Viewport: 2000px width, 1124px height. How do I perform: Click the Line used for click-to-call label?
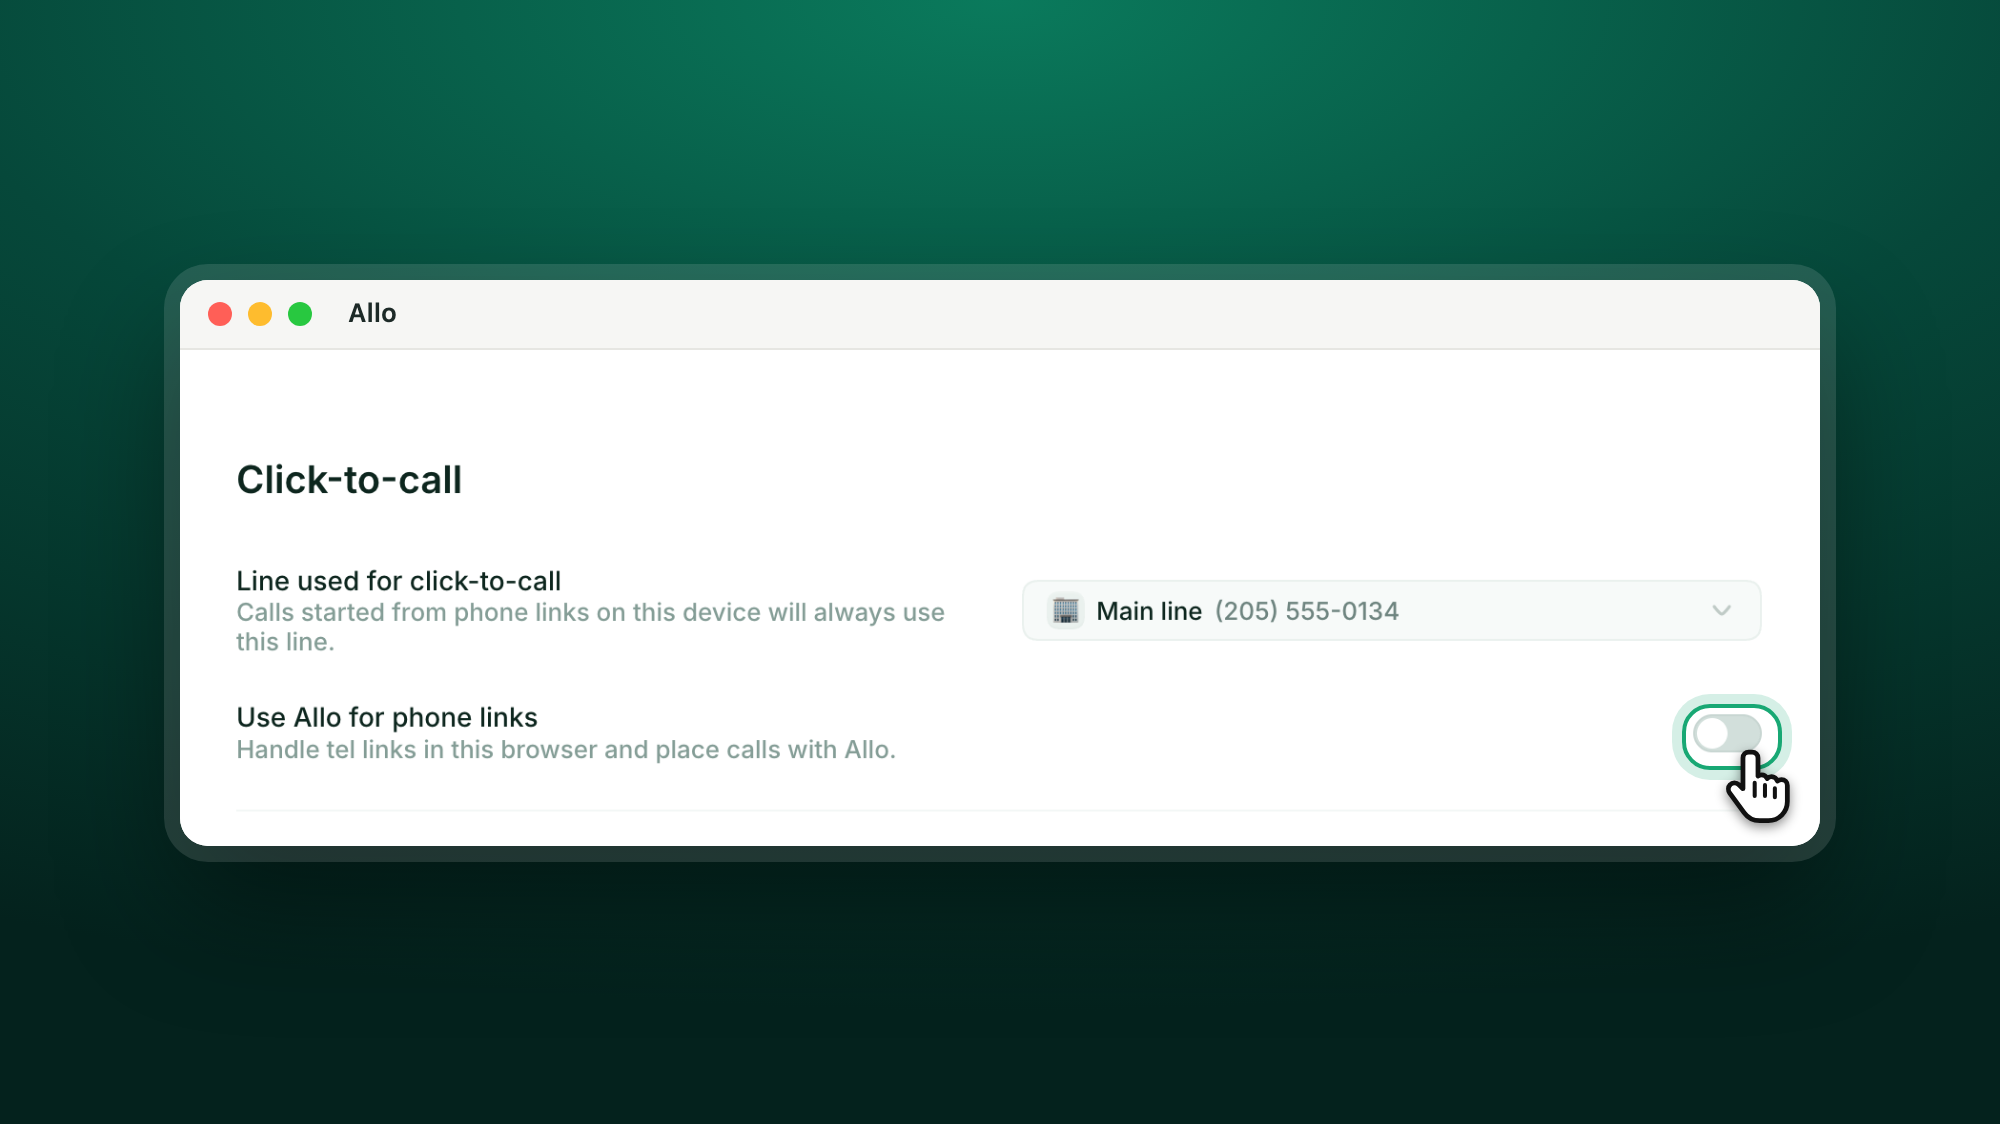398,581
